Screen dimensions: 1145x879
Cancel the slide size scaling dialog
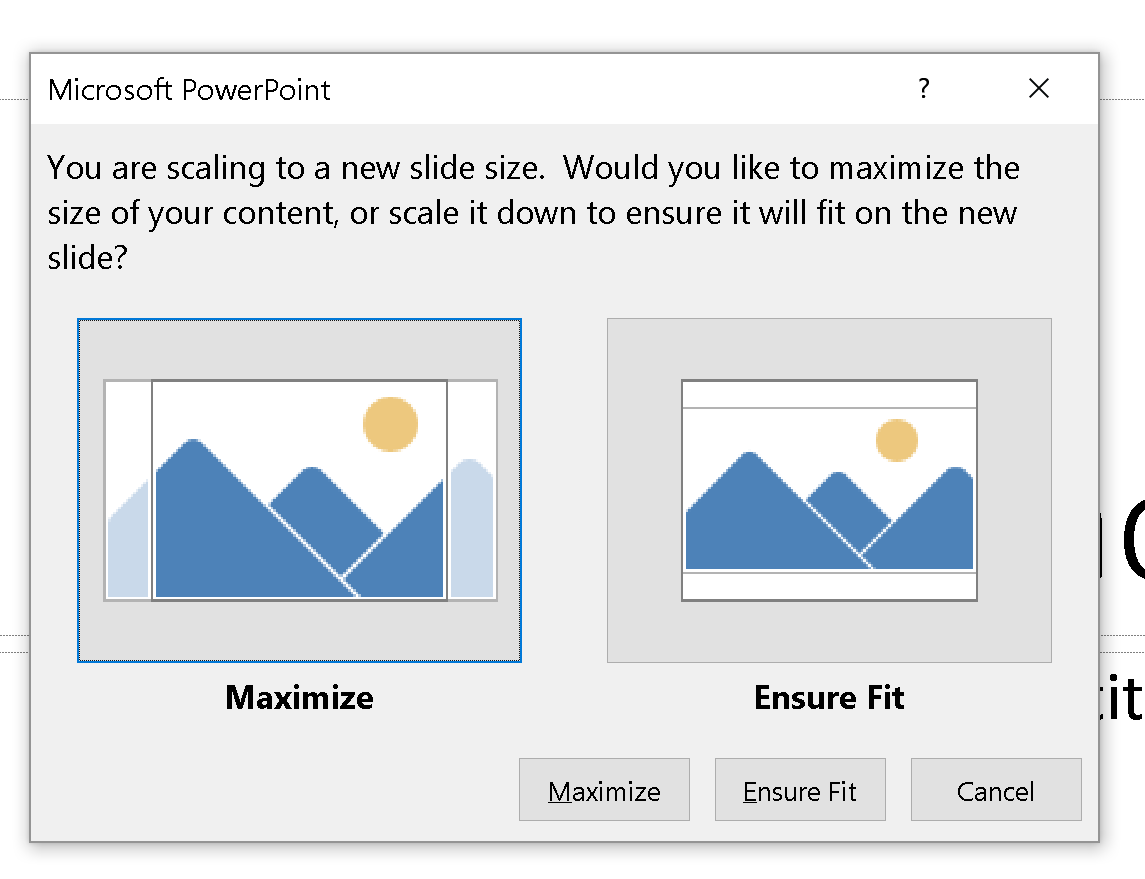pyautogui.click(x=996, y=790)
